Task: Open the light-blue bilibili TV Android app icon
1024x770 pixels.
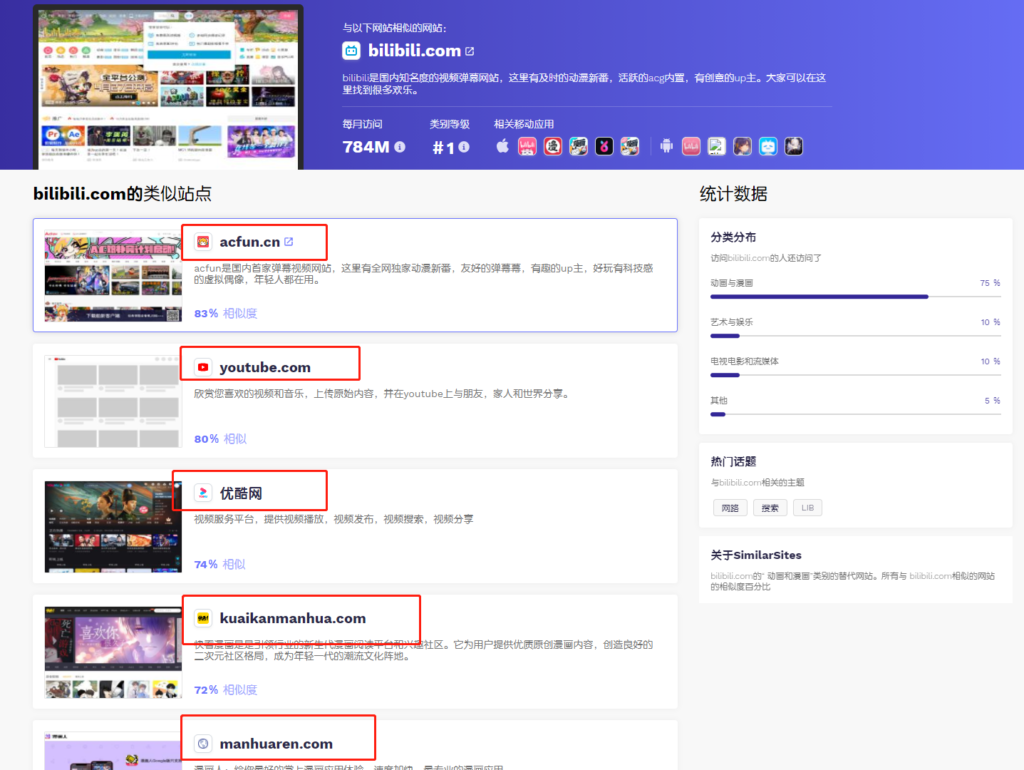Action: point(768,146)
